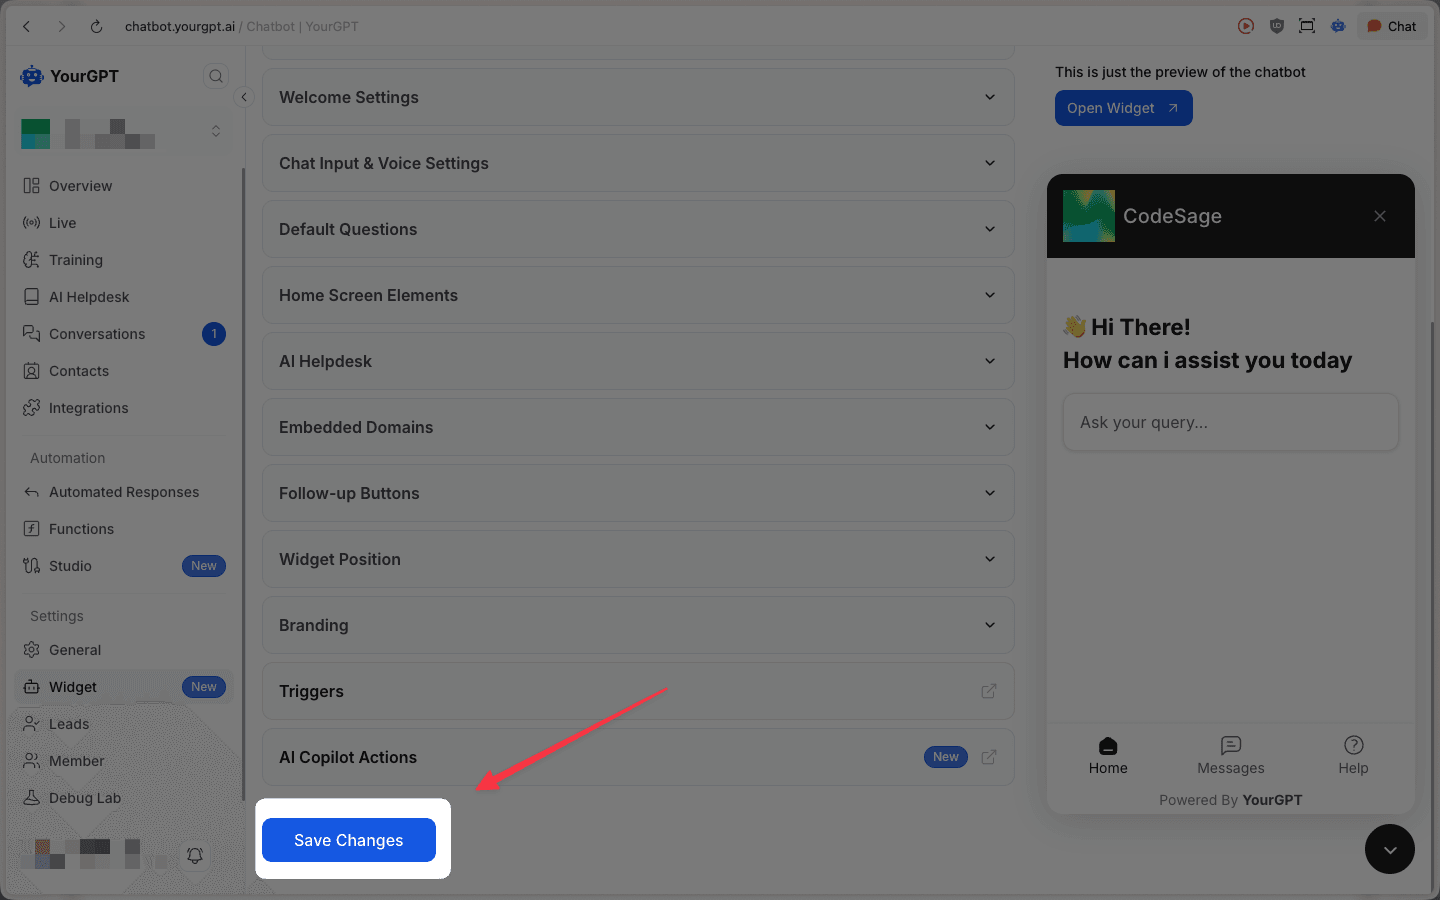1440x900 pixels.
Task: Click the Open Widget button
Action: 1123,108
